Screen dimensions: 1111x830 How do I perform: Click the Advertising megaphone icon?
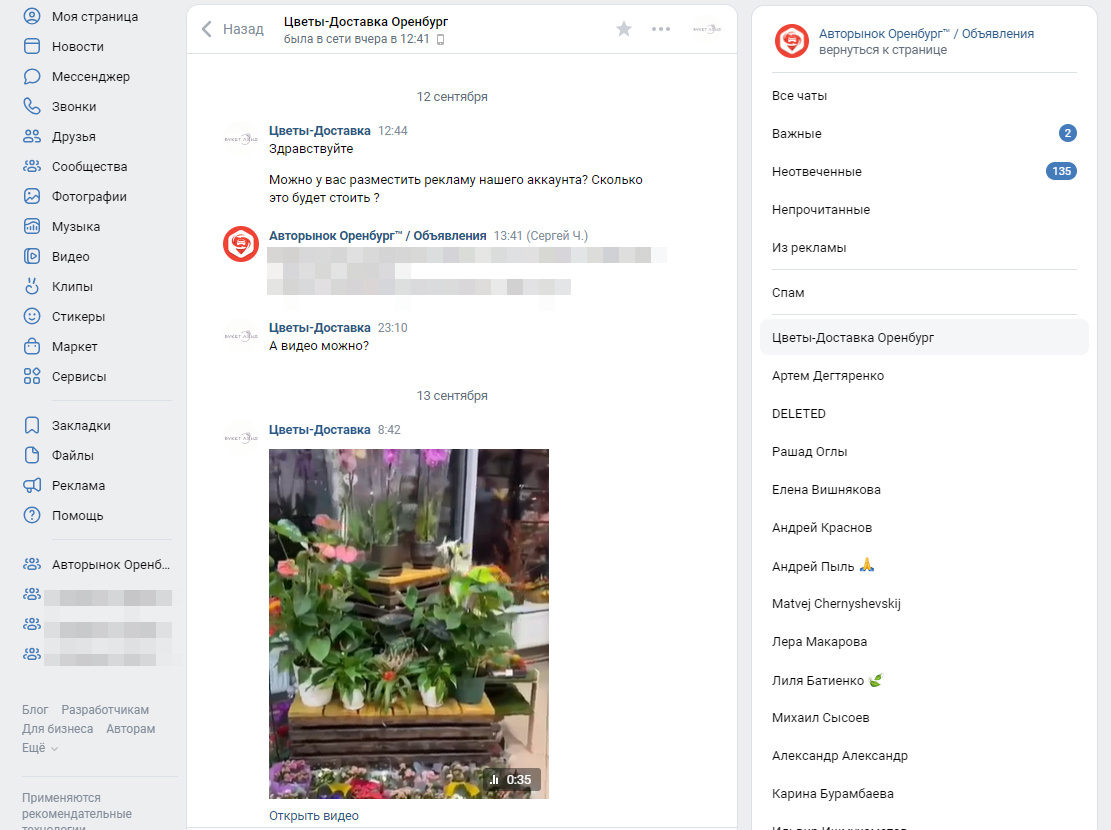(x=32, y=486)
